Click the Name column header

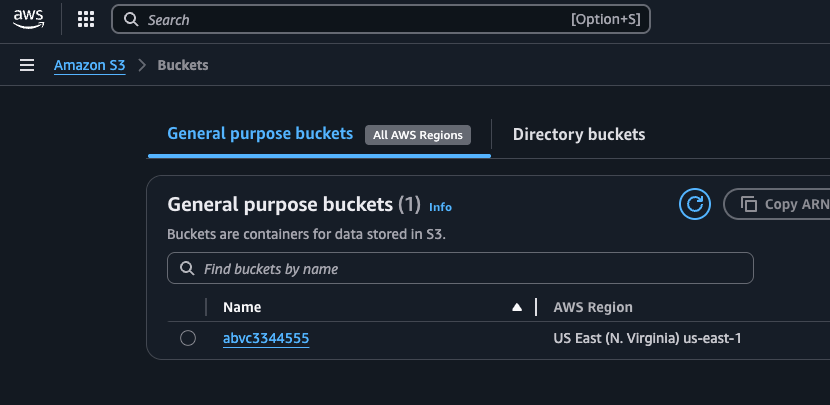pyautogui.click(x=242, y=307)
